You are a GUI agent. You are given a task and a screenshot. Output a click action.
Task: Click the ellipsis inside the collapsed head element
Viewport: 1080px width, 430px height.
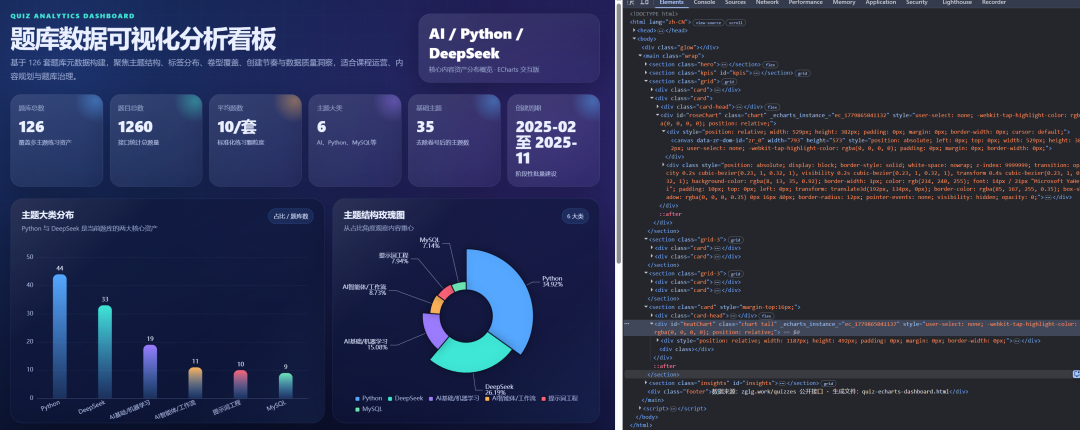coord(663,30)
